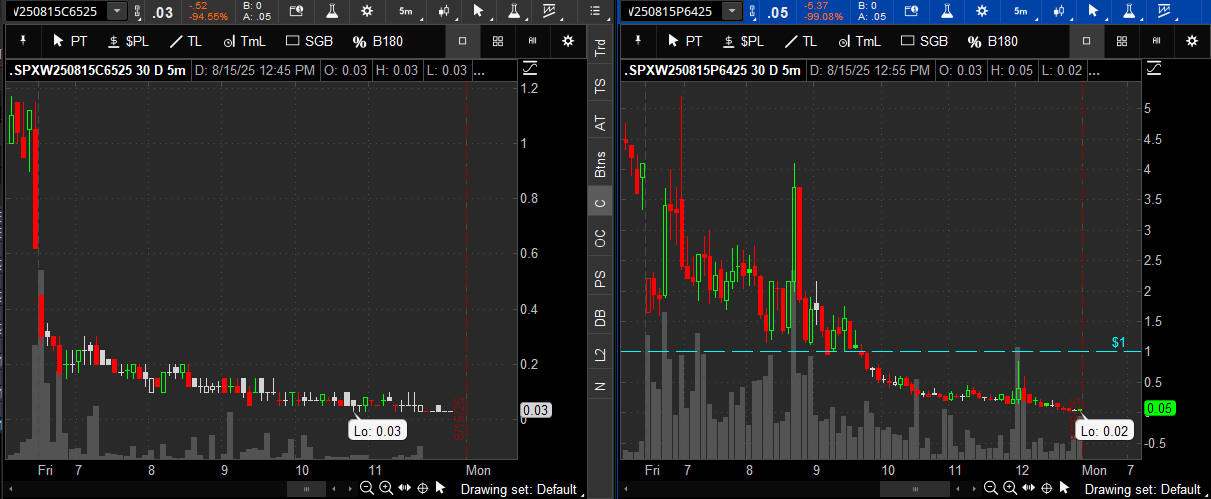Click the PT pointer button in left chart

pyautogui.click(x=69, y=41)
